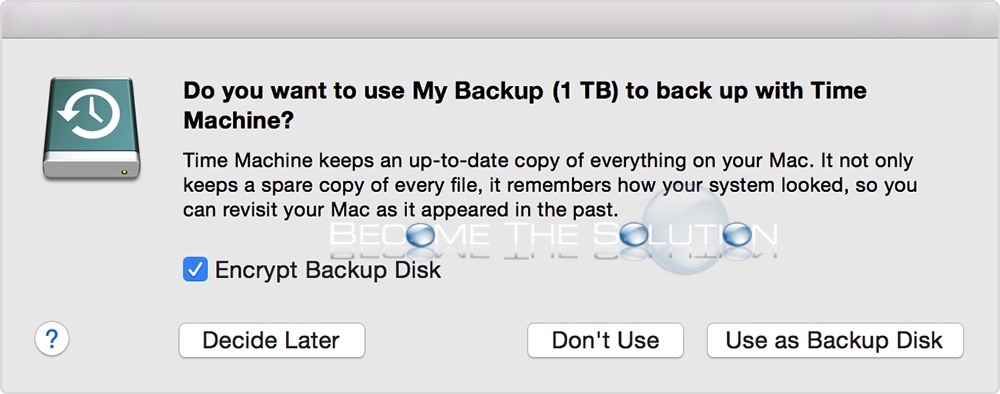Uncheck the Encrypt Backup Disk checkbox
1000x394 pixels.
195,270
